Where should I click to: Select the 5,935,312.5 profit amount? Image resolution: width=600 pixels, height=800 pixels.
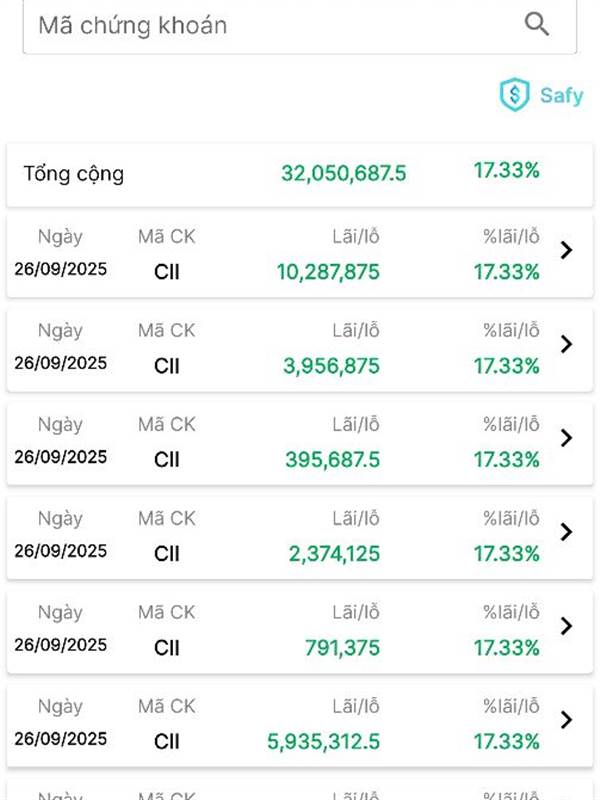tap(323, 742)
